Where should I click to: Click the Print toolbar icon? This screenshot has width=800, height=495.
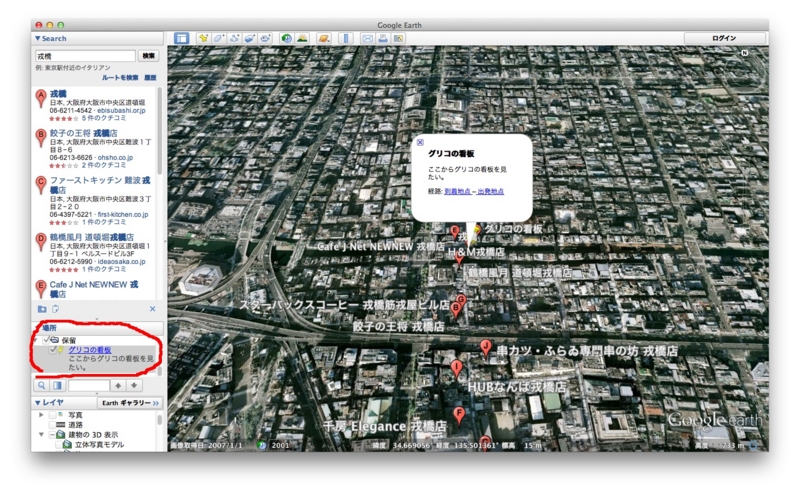[383, 38]
